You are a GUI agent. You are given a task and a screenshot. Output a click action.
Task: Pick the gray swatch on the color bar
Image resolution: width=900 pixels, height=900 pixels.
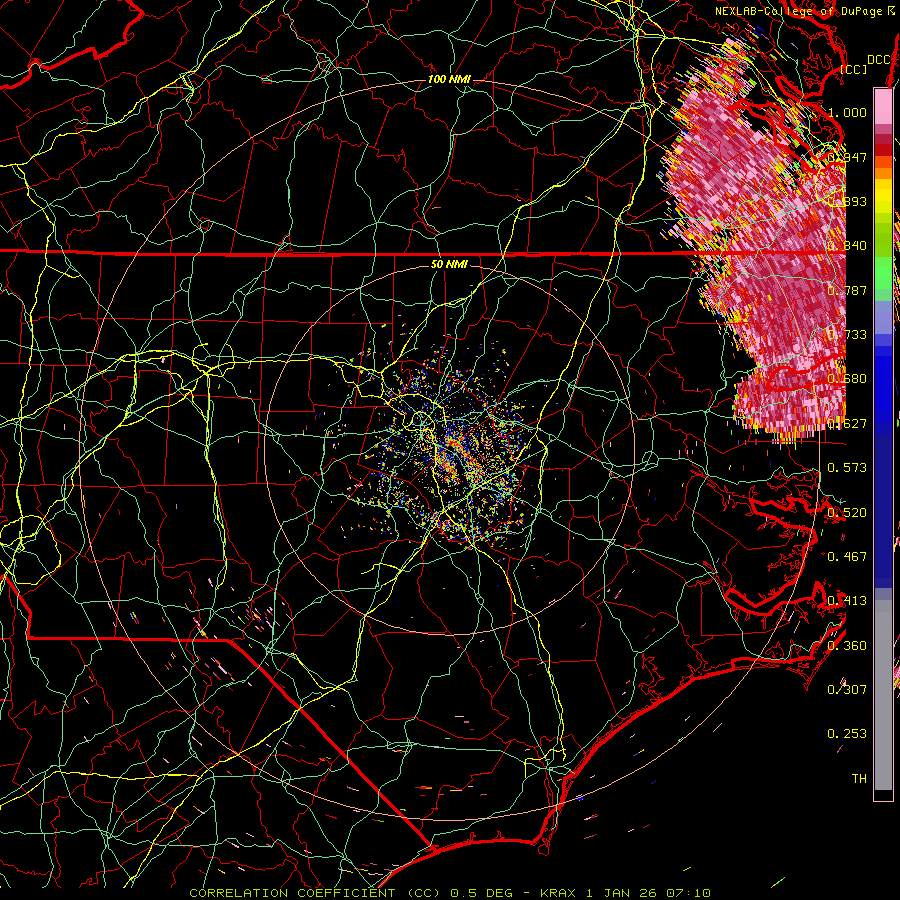click(x=883, y=695)
